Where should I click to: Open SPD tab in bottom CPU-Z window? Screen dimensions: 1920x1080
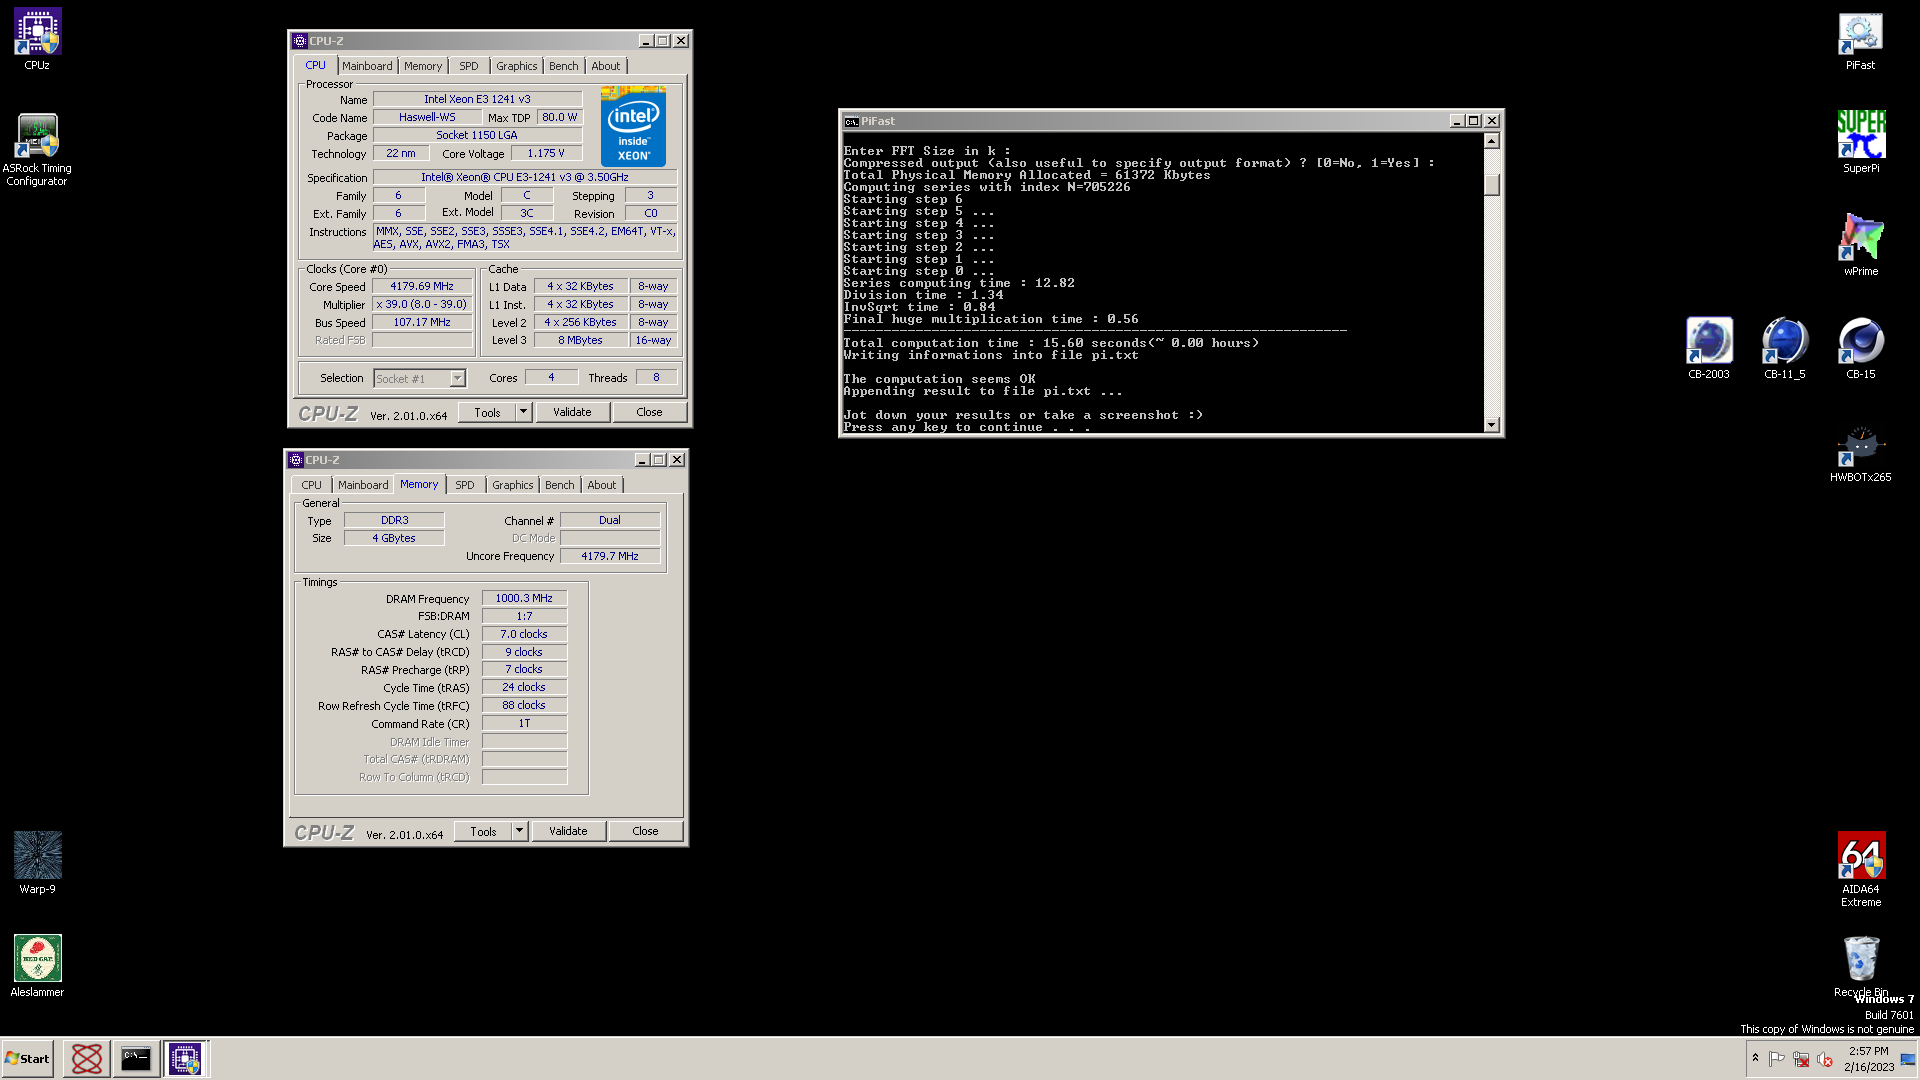(465, 485)
